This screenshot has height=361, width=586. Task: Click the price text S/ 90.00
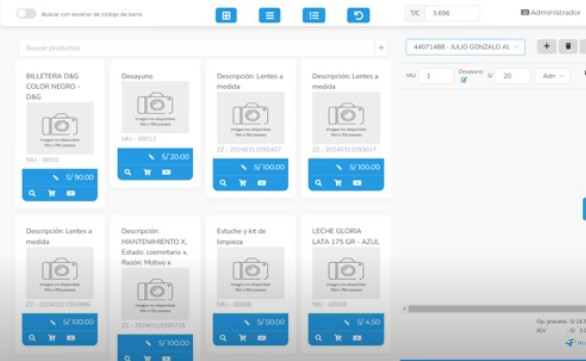80,178
